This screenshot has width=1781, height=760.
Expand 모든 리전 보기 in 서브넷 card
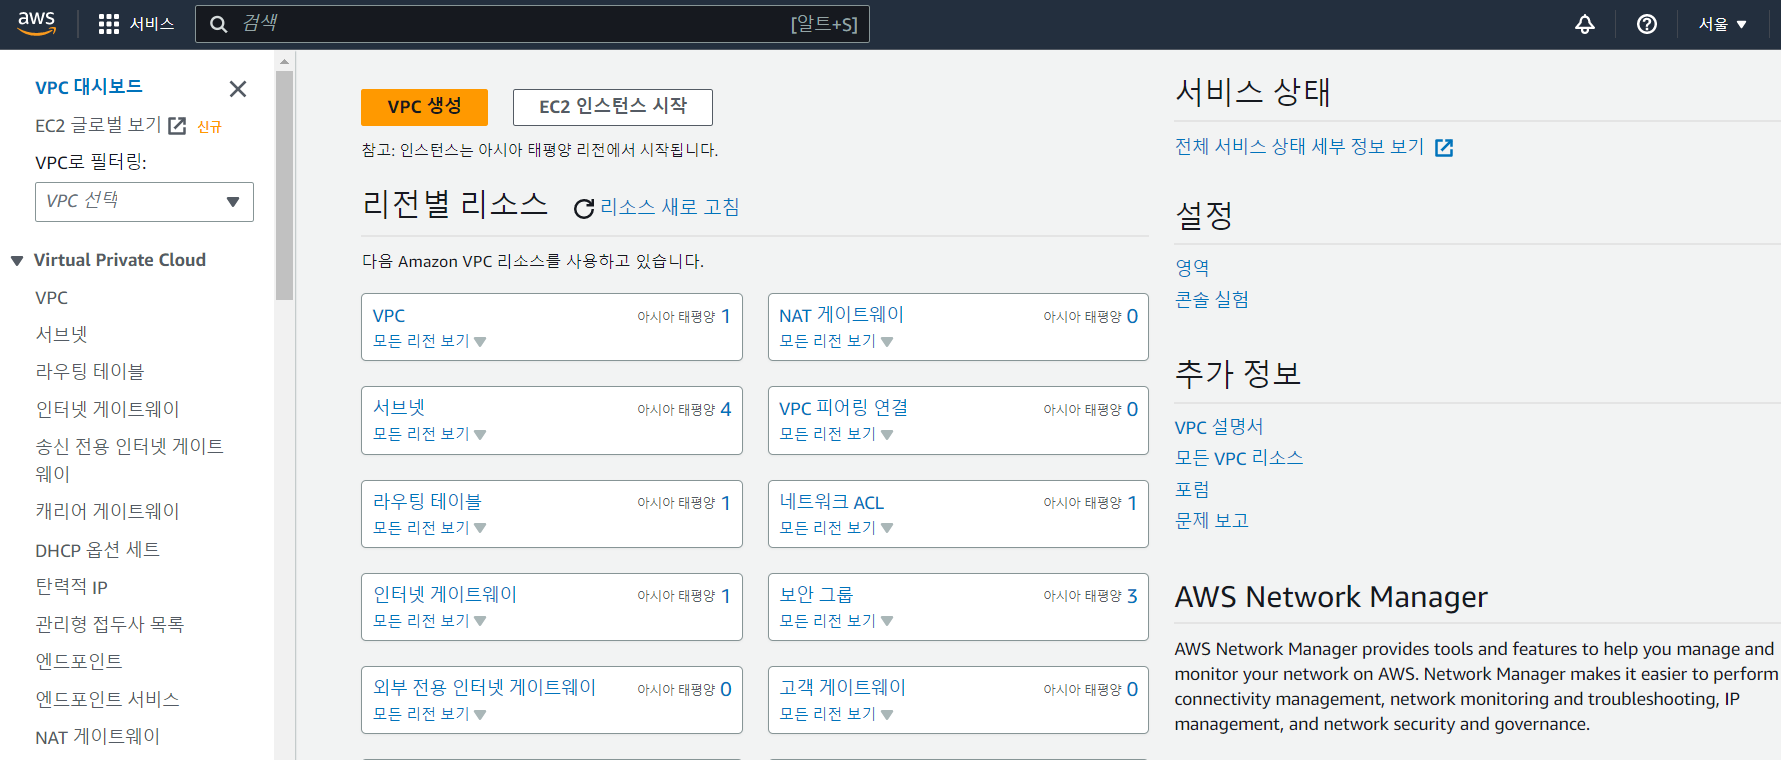pyautogui.click(x=429, y=434)
